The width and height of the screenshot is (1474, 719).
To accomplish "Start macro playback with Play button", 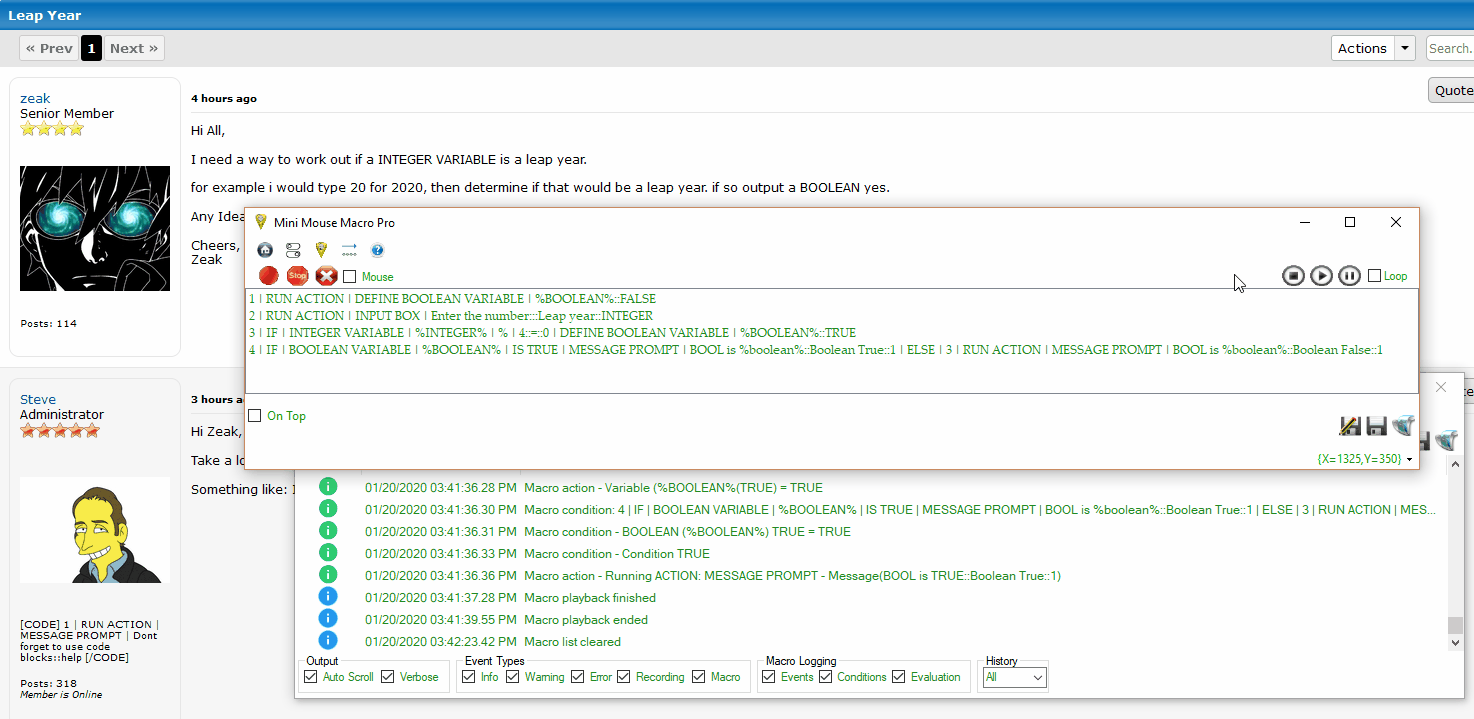I will tap(1321, 276).
